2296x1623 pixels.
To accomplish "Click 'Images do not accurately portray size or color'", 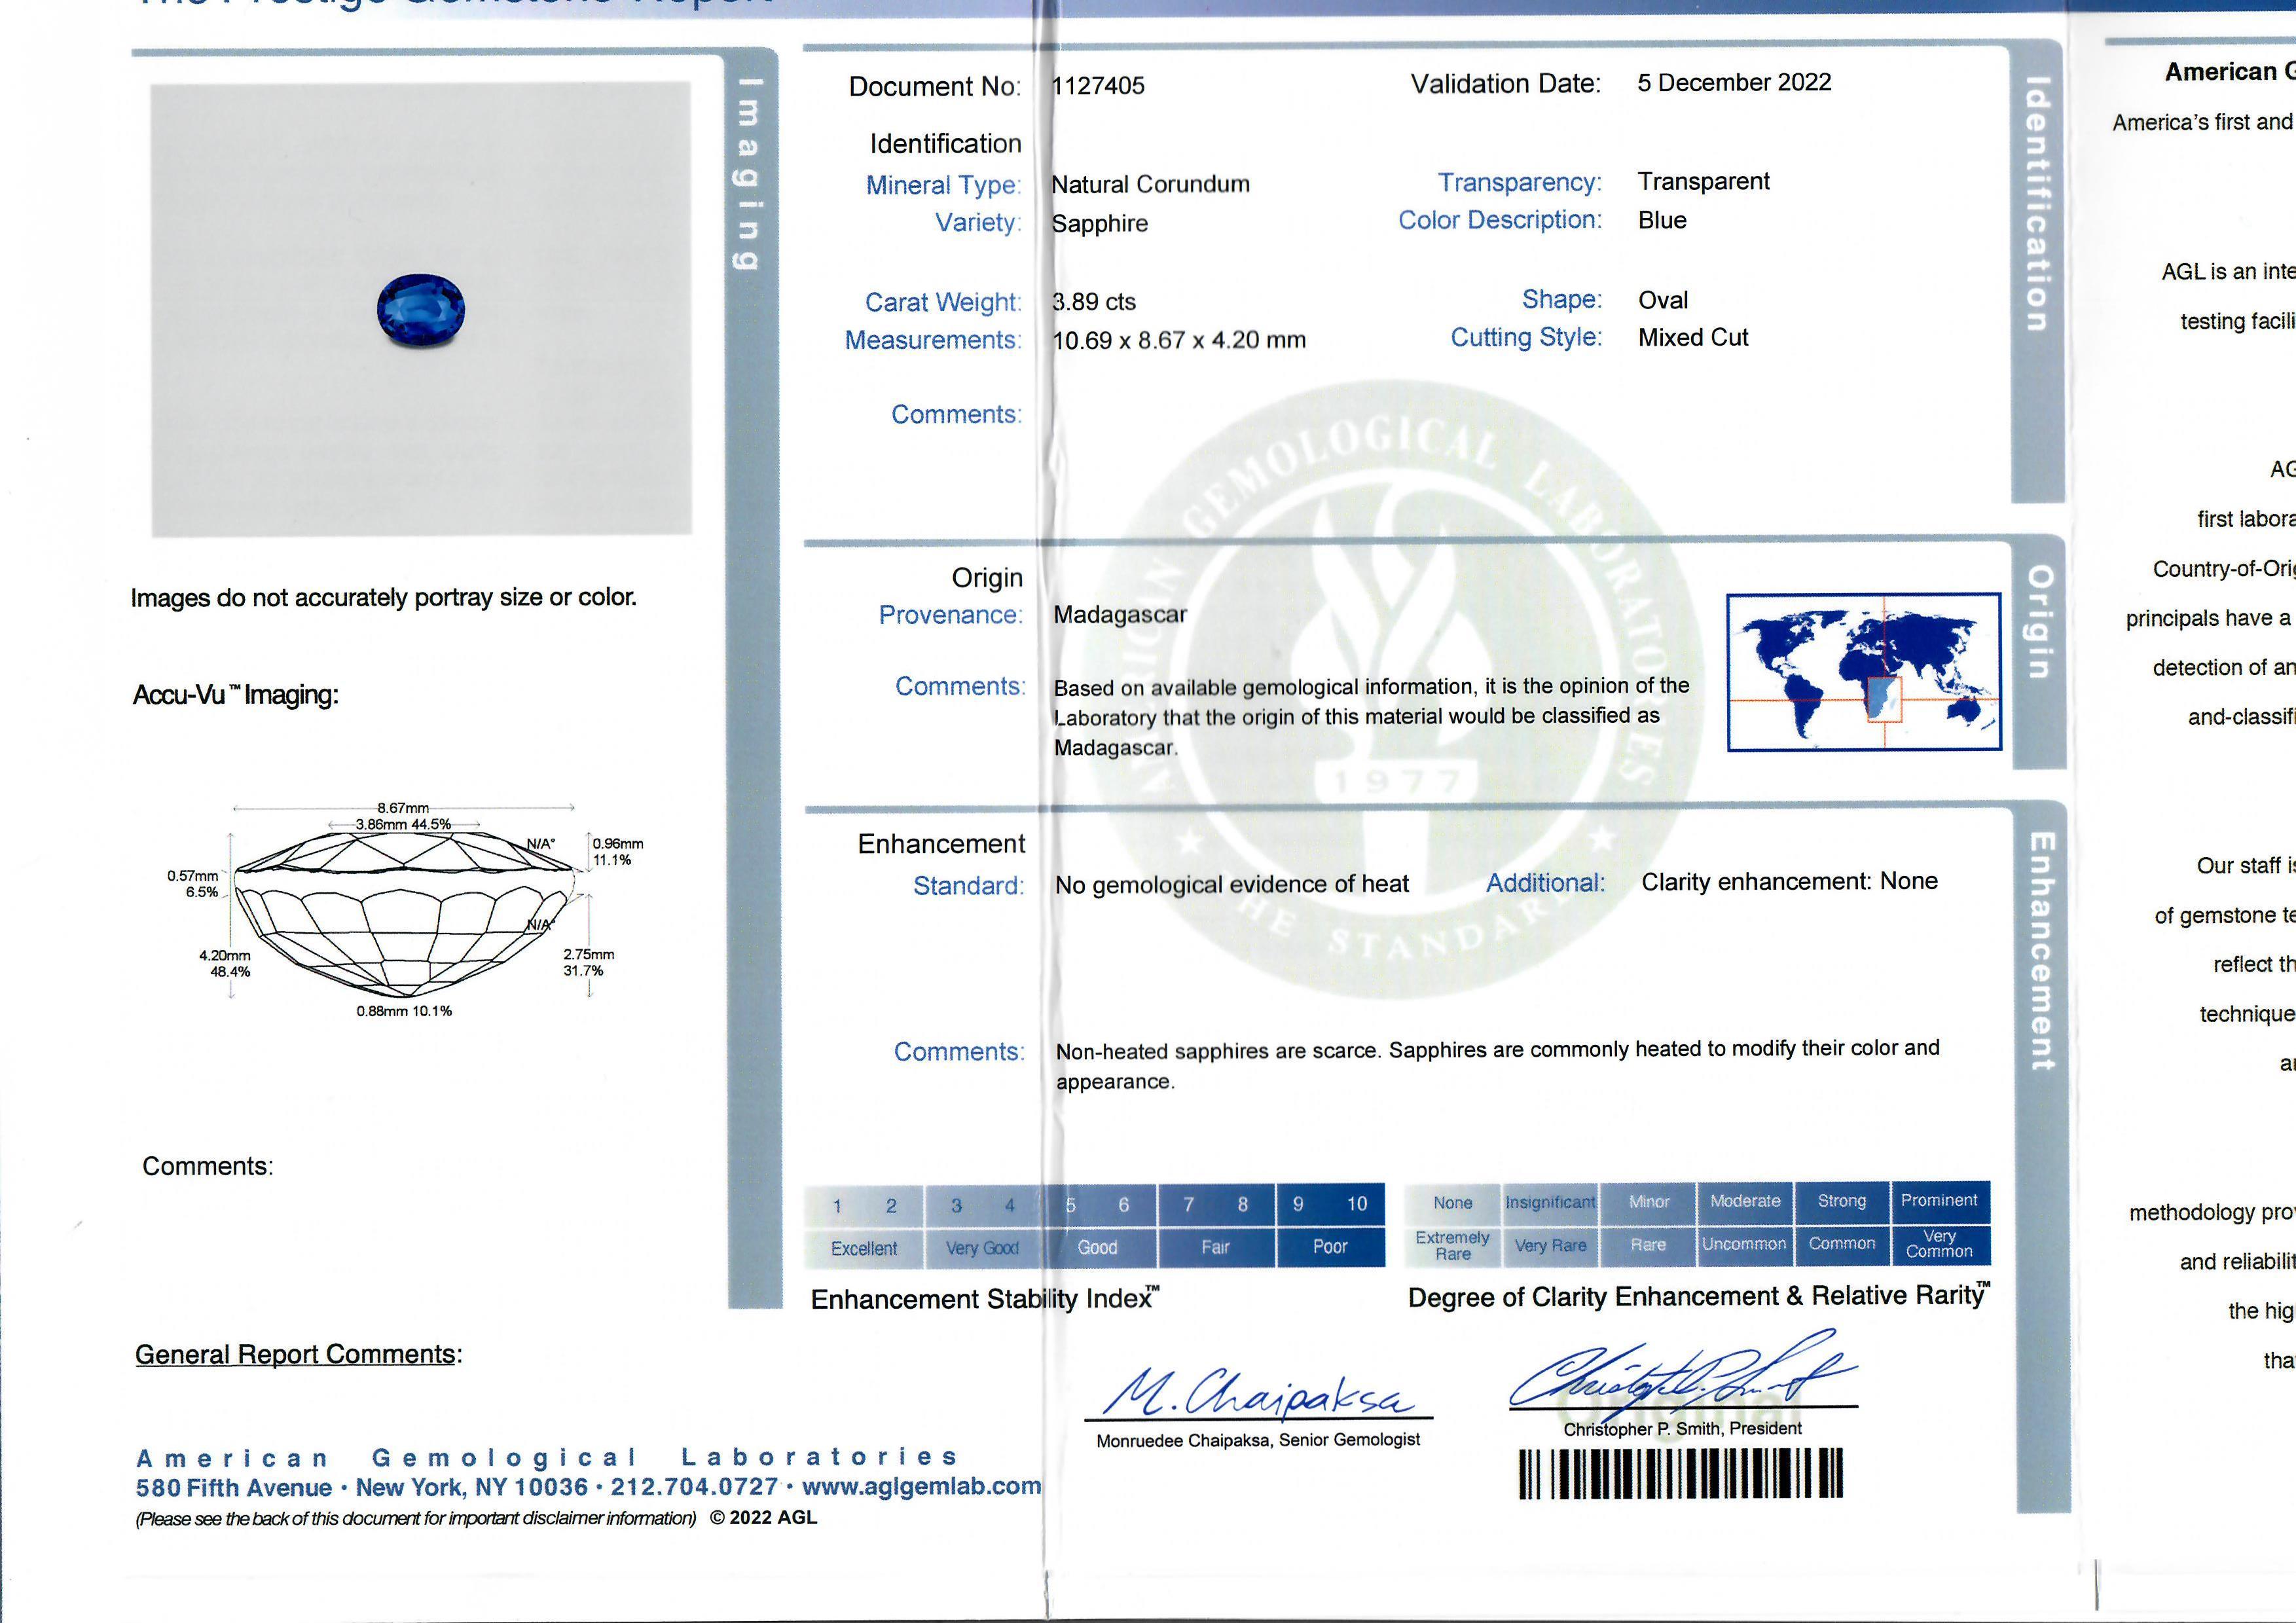I will [x=384, y=598].
